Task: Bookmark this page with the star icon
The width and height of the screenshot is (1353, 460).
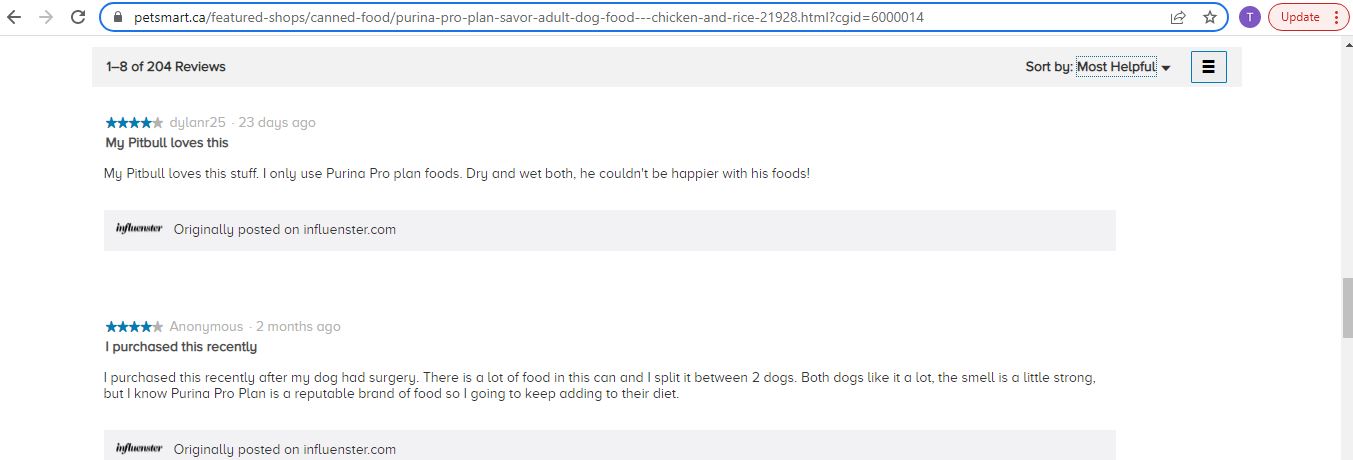Action: tap(1209, 17)
